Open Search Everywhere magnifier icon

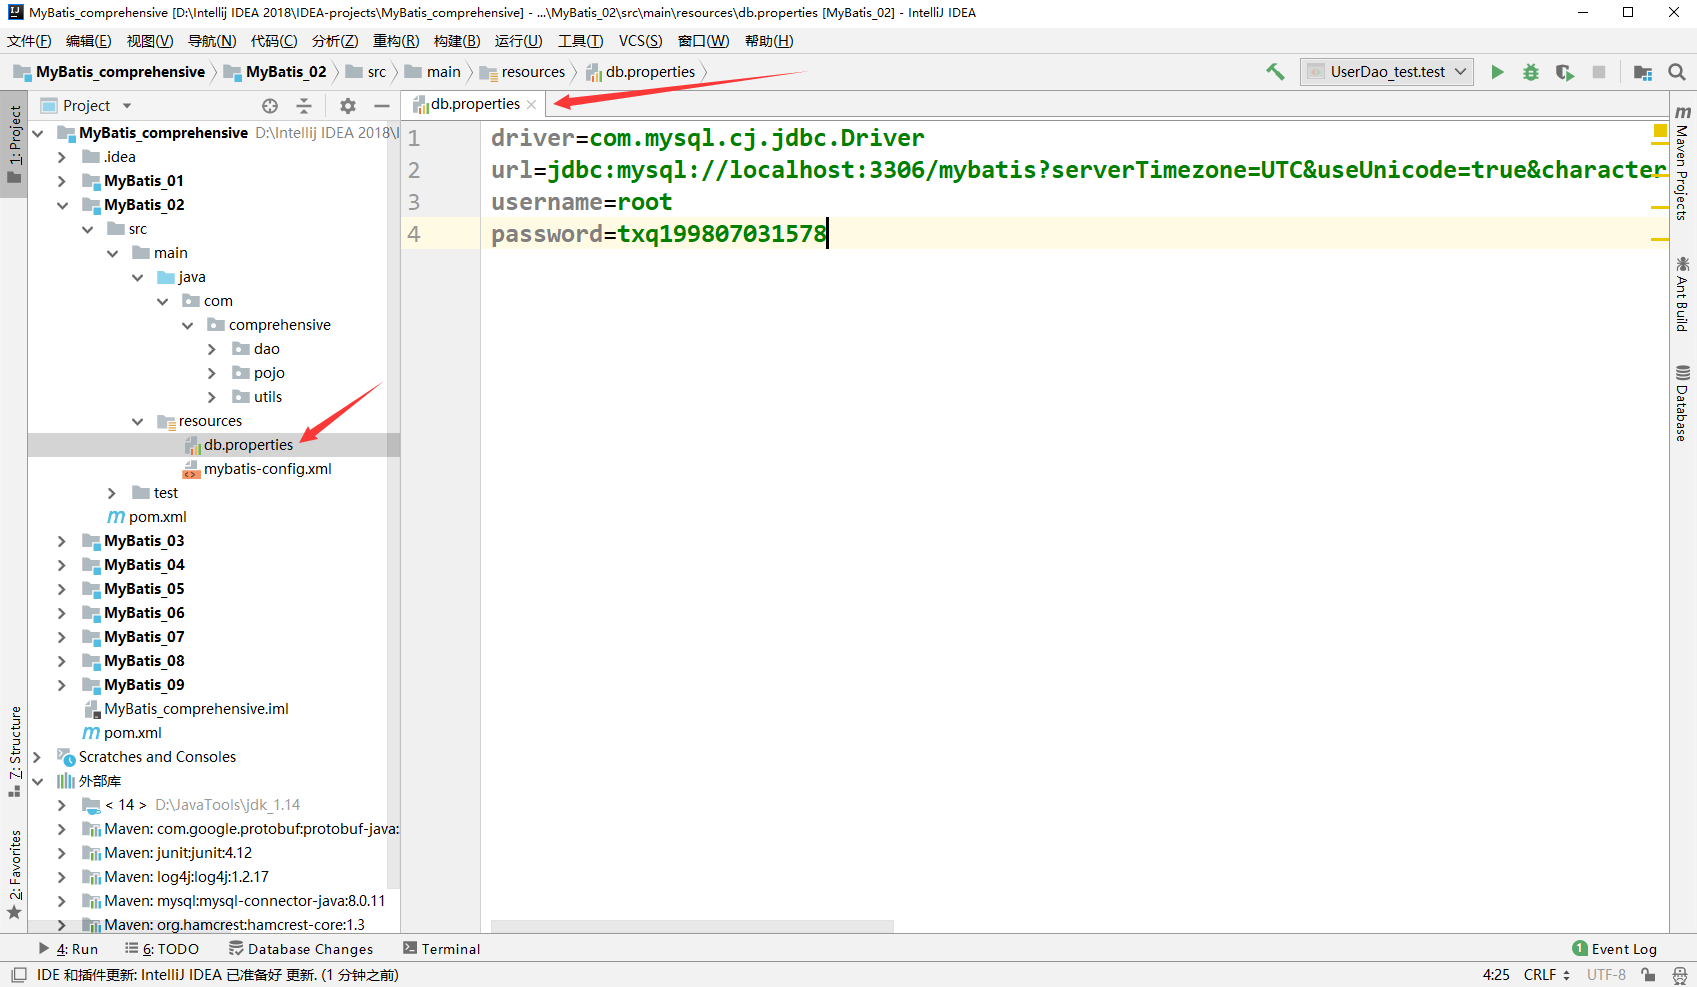coord(1677,72)
